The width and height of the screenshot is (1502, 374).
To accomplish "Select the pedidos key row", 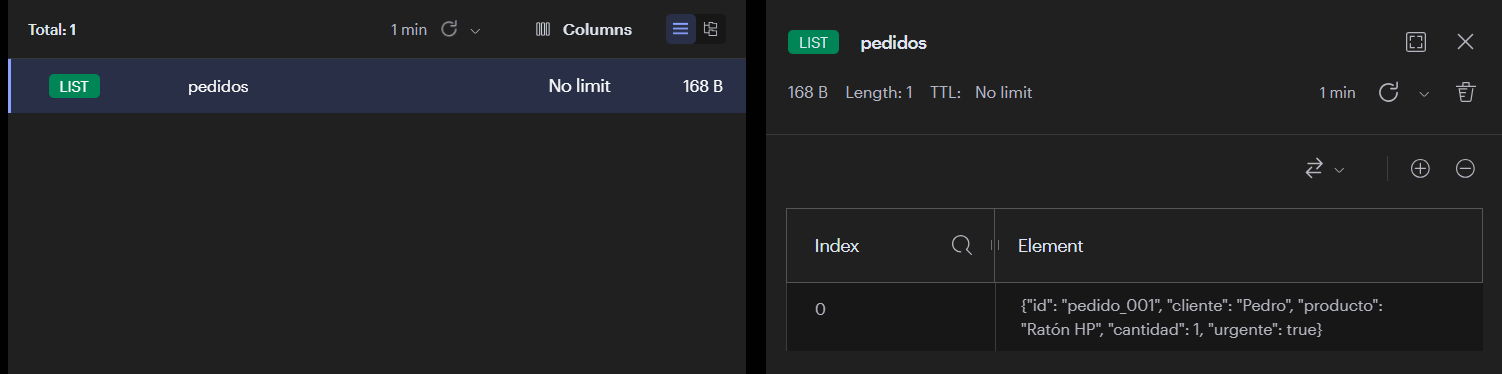I will 377,86.
